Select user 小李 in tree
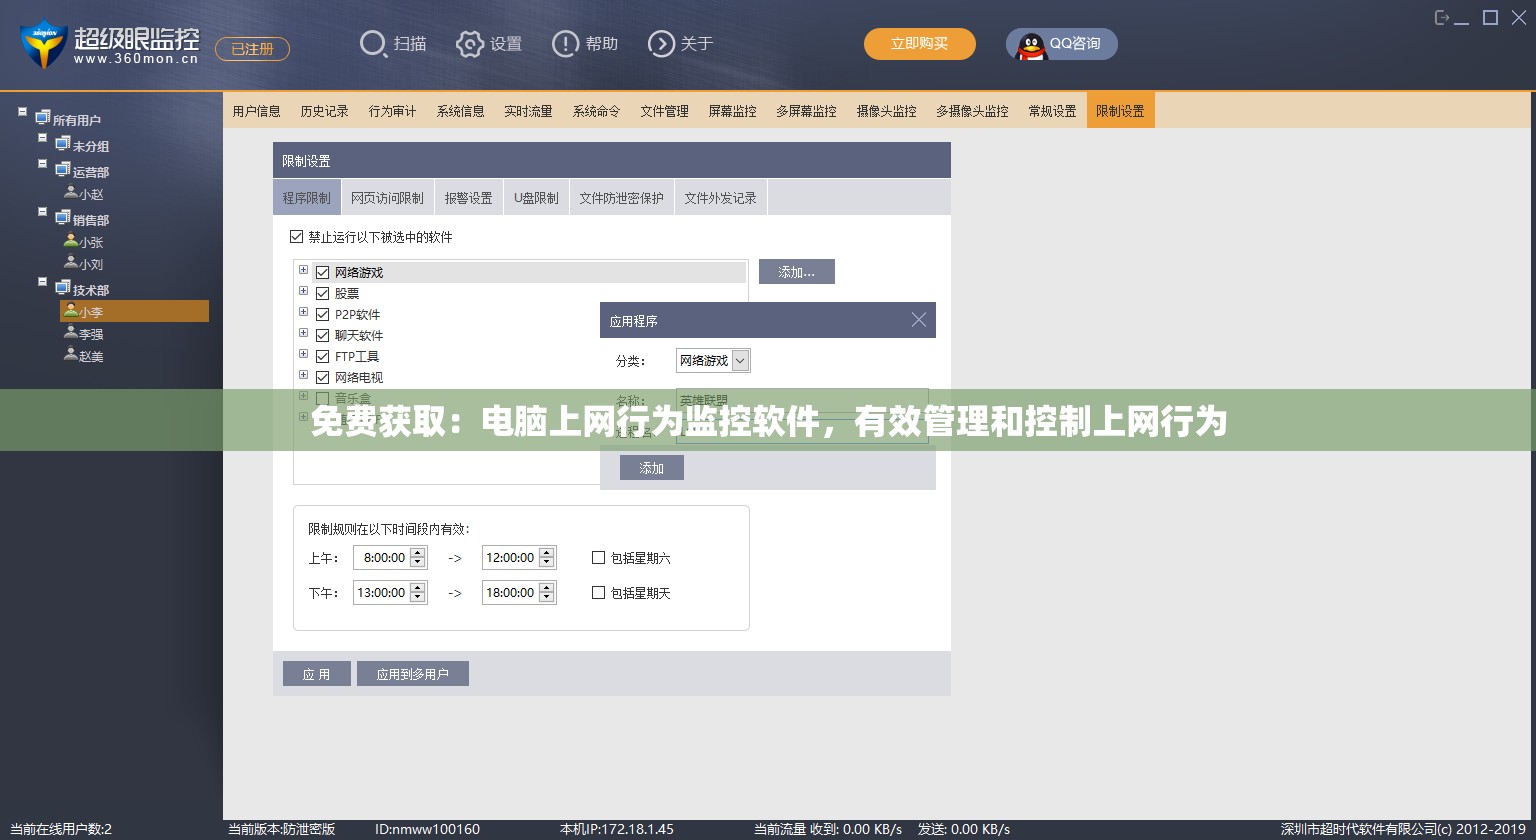1536x840 pixels. (x=134, y=312)
